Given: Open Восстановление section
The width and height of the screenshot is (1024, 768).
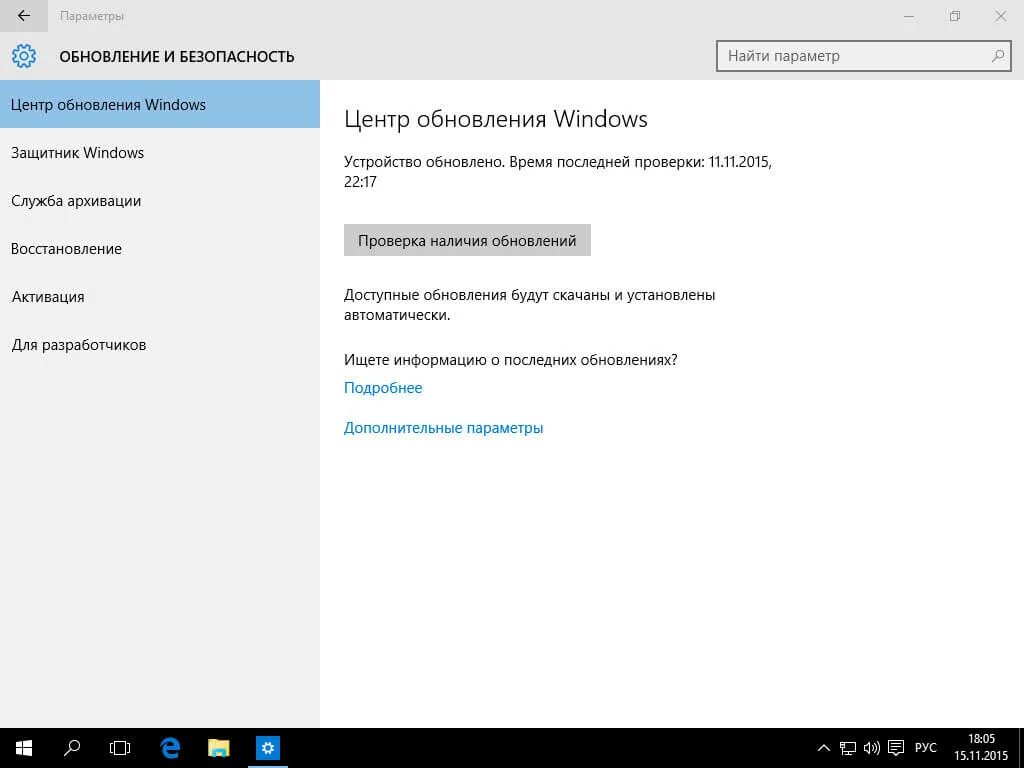Looking at the screenshot, I should pos(160,249).
